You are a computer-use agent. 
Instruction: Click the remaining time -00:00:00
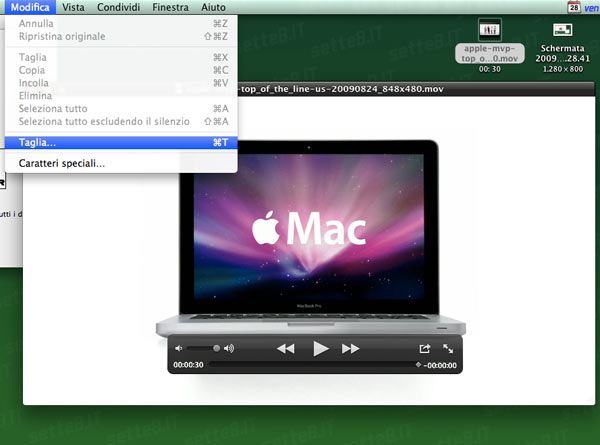(x=440, y=365)
